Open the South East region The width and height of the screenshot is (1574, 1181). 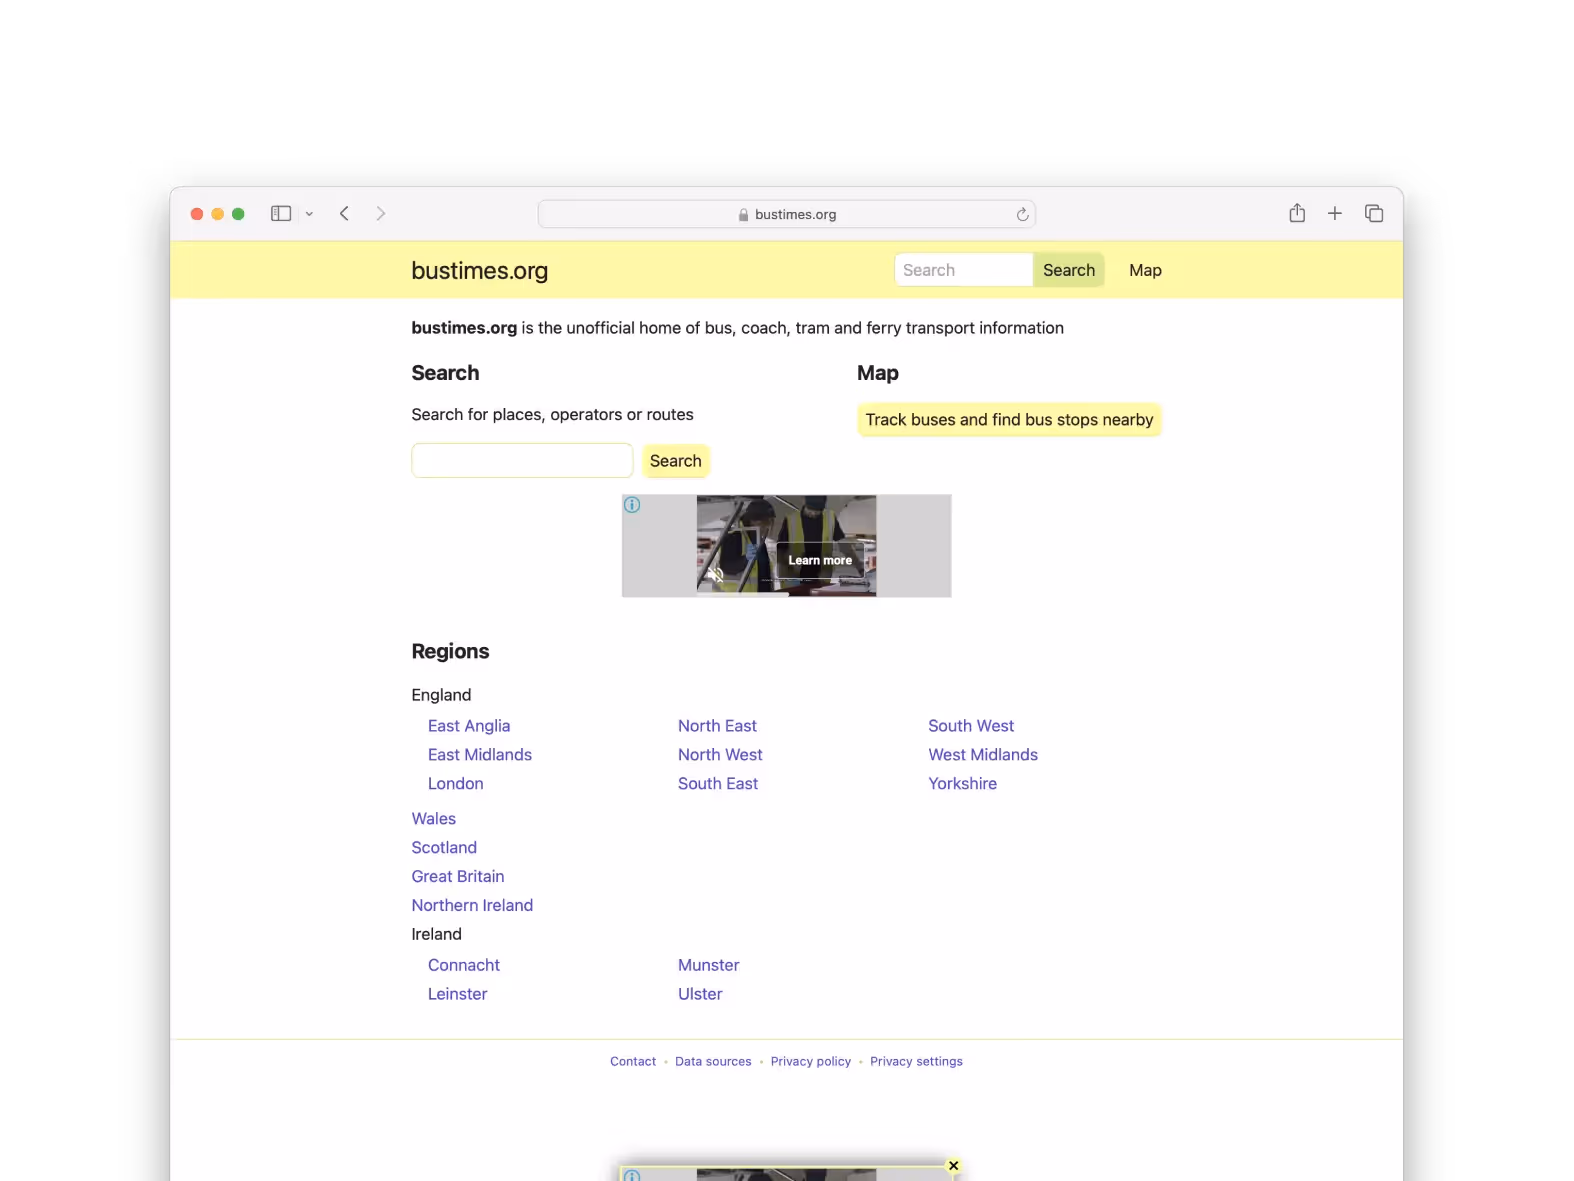[718, 784]
